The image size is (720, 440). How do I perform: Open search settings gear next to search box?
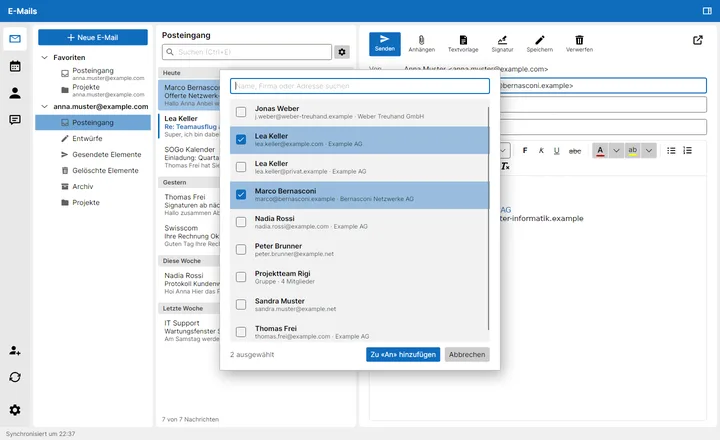click(342, 52)
